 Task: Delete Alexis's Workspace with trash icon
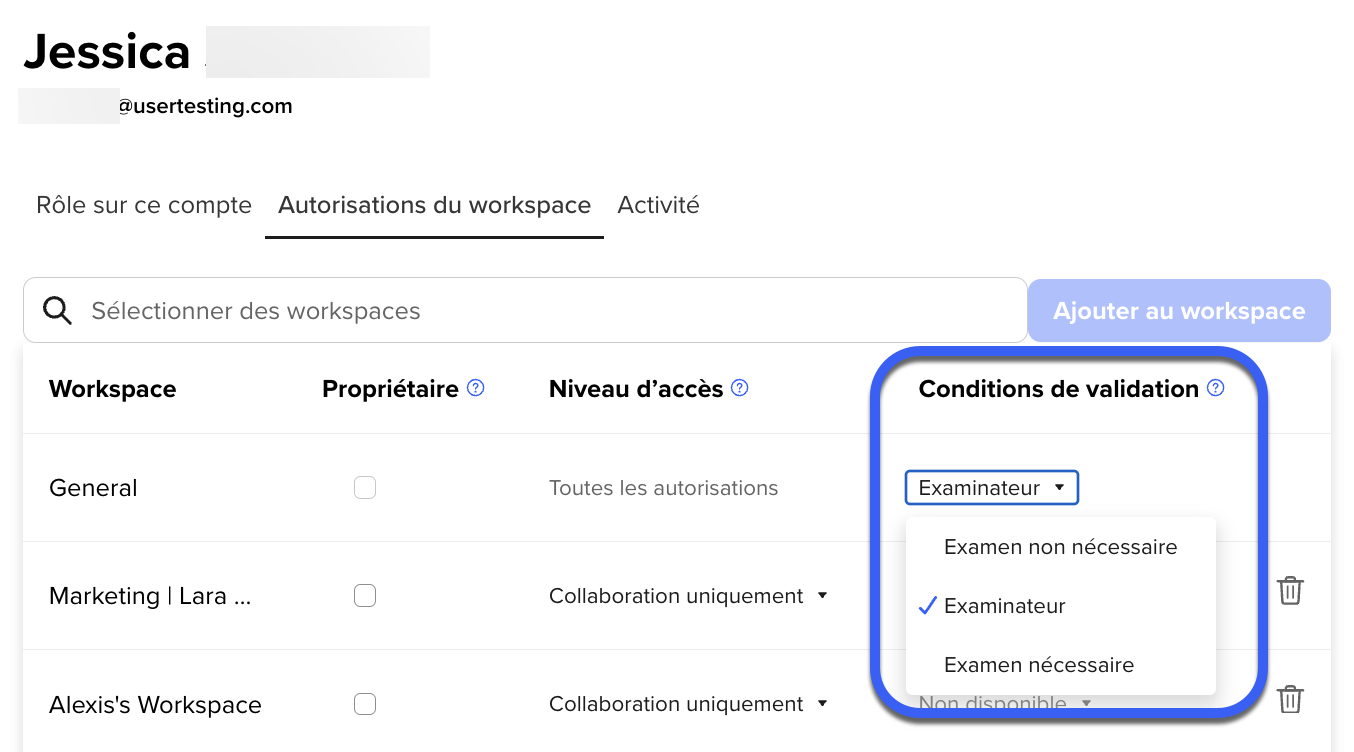[x=1290, y=699]
